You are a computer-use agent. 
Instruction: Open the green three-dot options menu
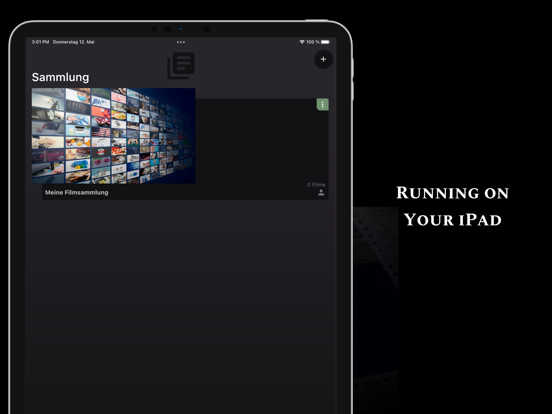click(x=322, y=105)
